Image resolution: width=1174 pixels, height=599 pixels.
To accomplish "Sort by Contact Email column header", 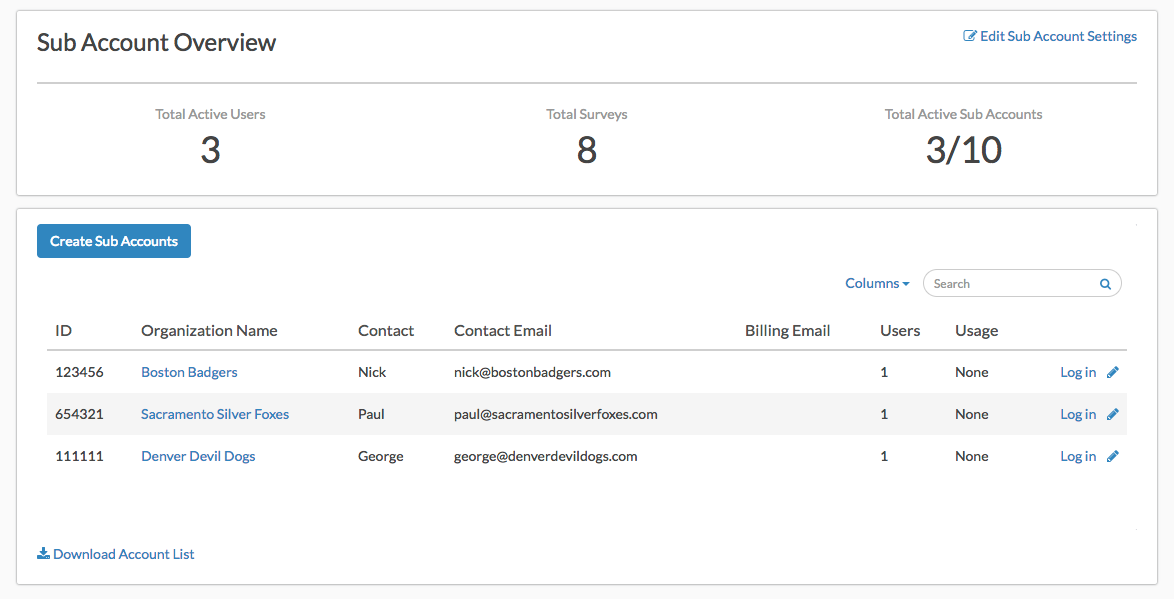I will [503, 331].
